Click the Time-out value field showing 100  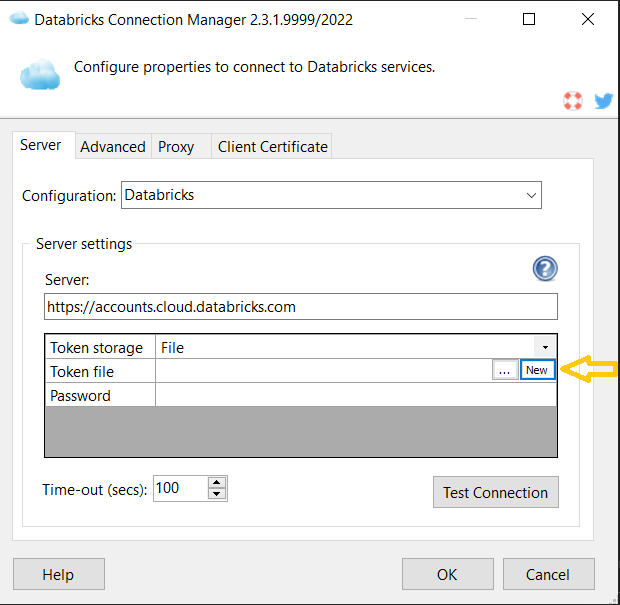tap(180, 488)
